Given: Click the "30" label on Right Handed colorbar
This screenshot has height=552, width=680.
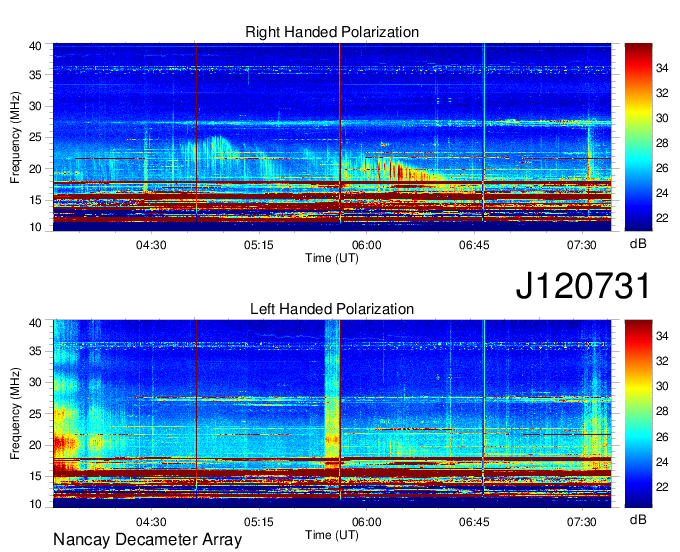Looking at the screenshot, I should coord(662,118).
